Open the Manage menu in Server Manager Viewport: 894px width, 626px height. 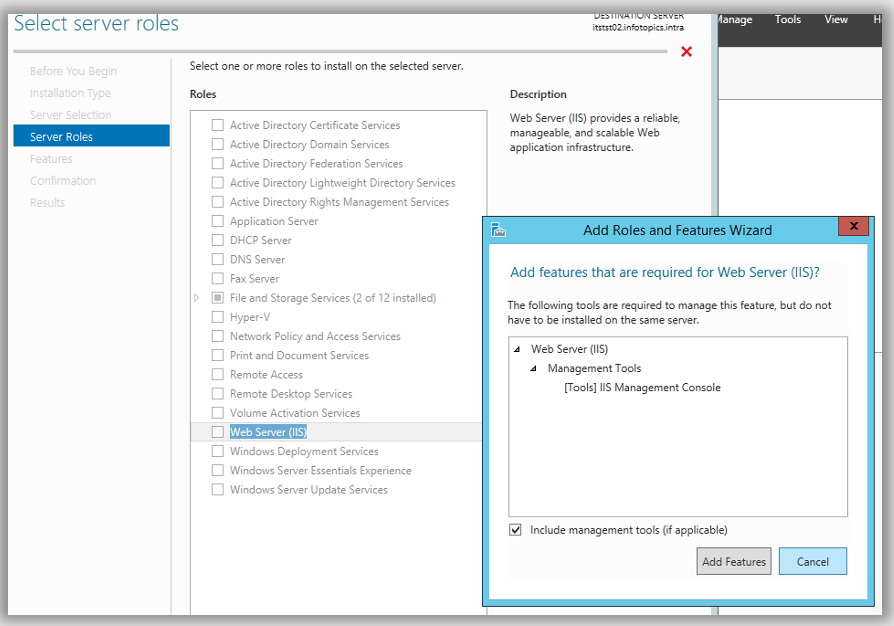735,20
